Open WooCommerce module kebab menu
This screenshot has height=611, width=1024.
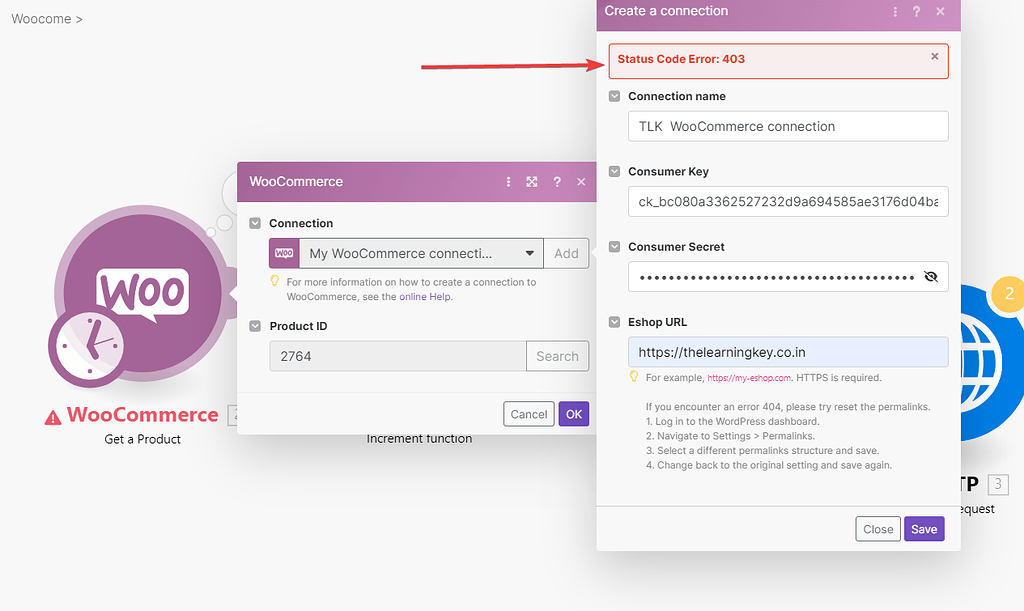[x=508, y=182]
